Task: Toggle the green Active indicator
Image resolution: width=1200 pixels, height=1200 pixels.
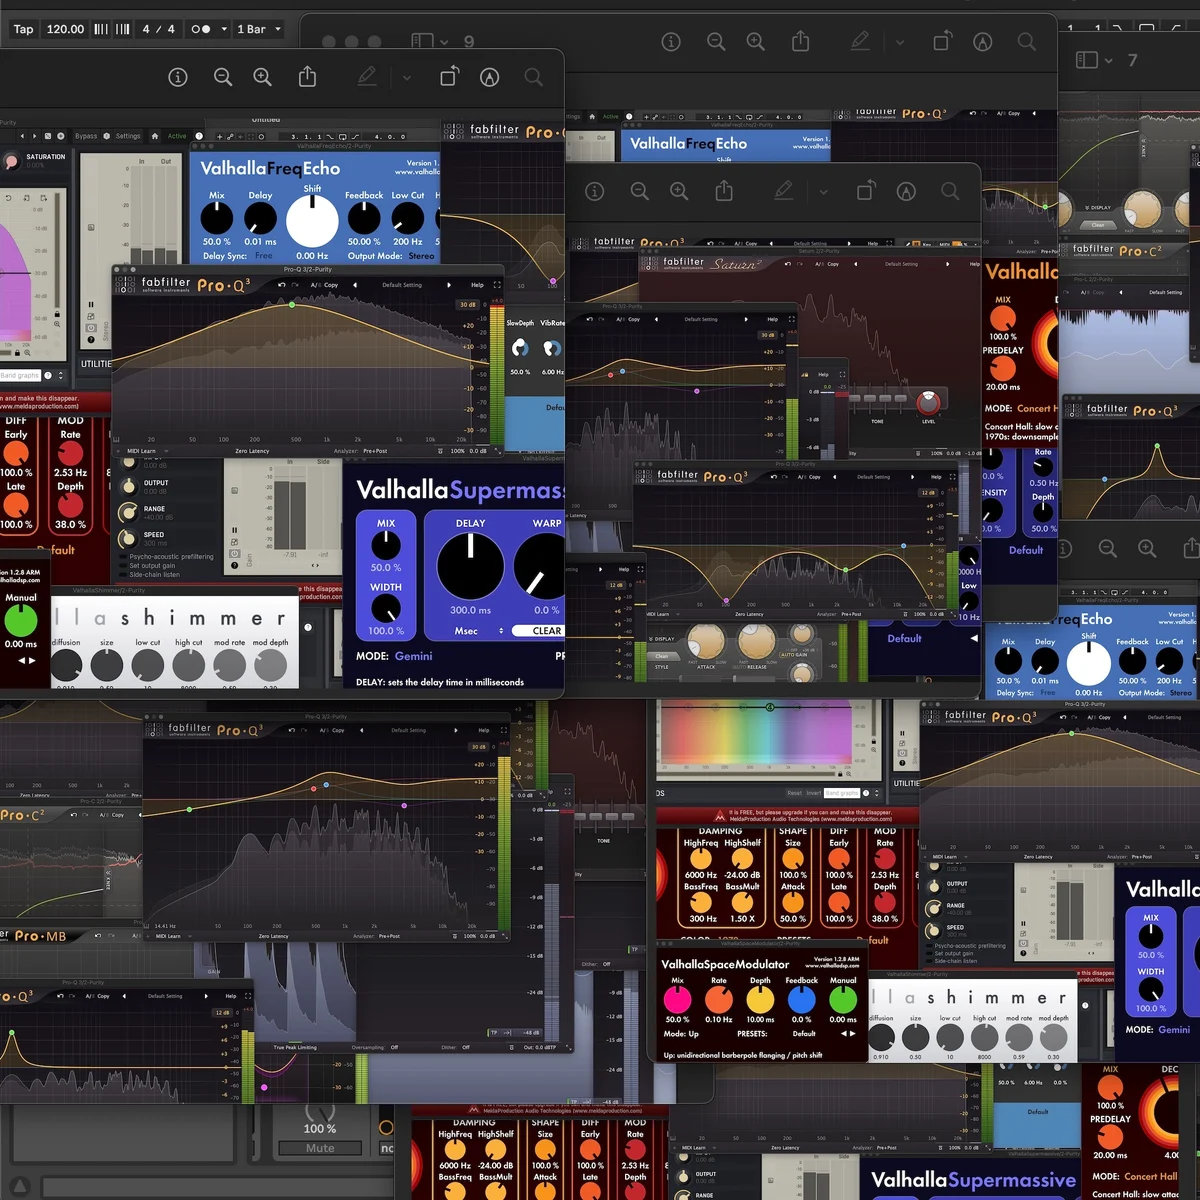Action: click(176, 136)
